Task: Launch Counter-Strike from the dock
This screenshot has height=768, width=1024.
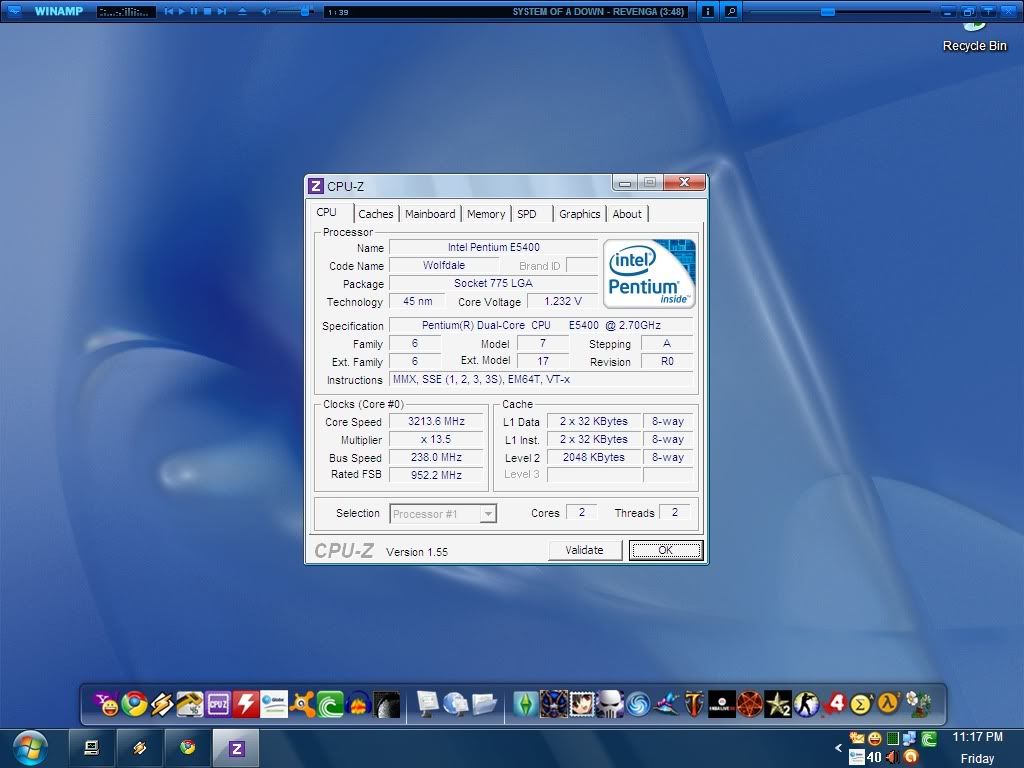Action: pyautogui.click(x=806, y=704)
